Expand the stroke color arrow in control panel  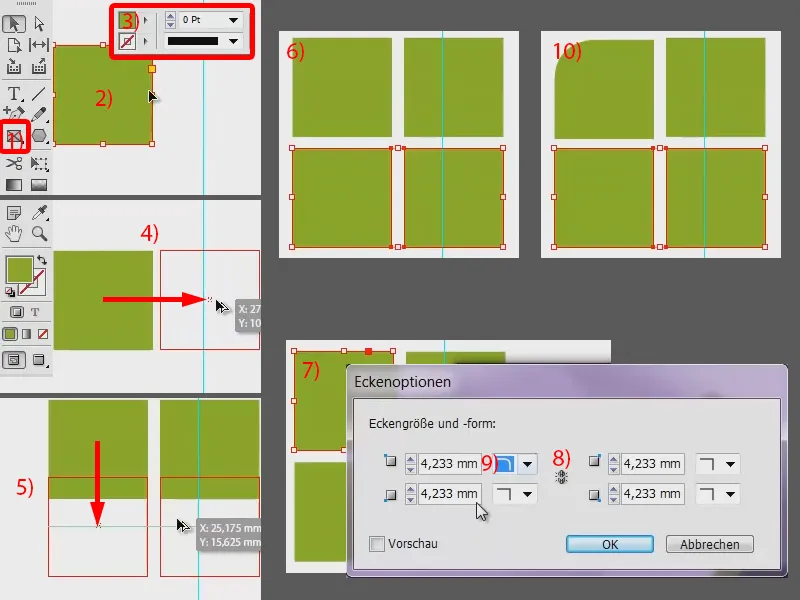(145, 41)
